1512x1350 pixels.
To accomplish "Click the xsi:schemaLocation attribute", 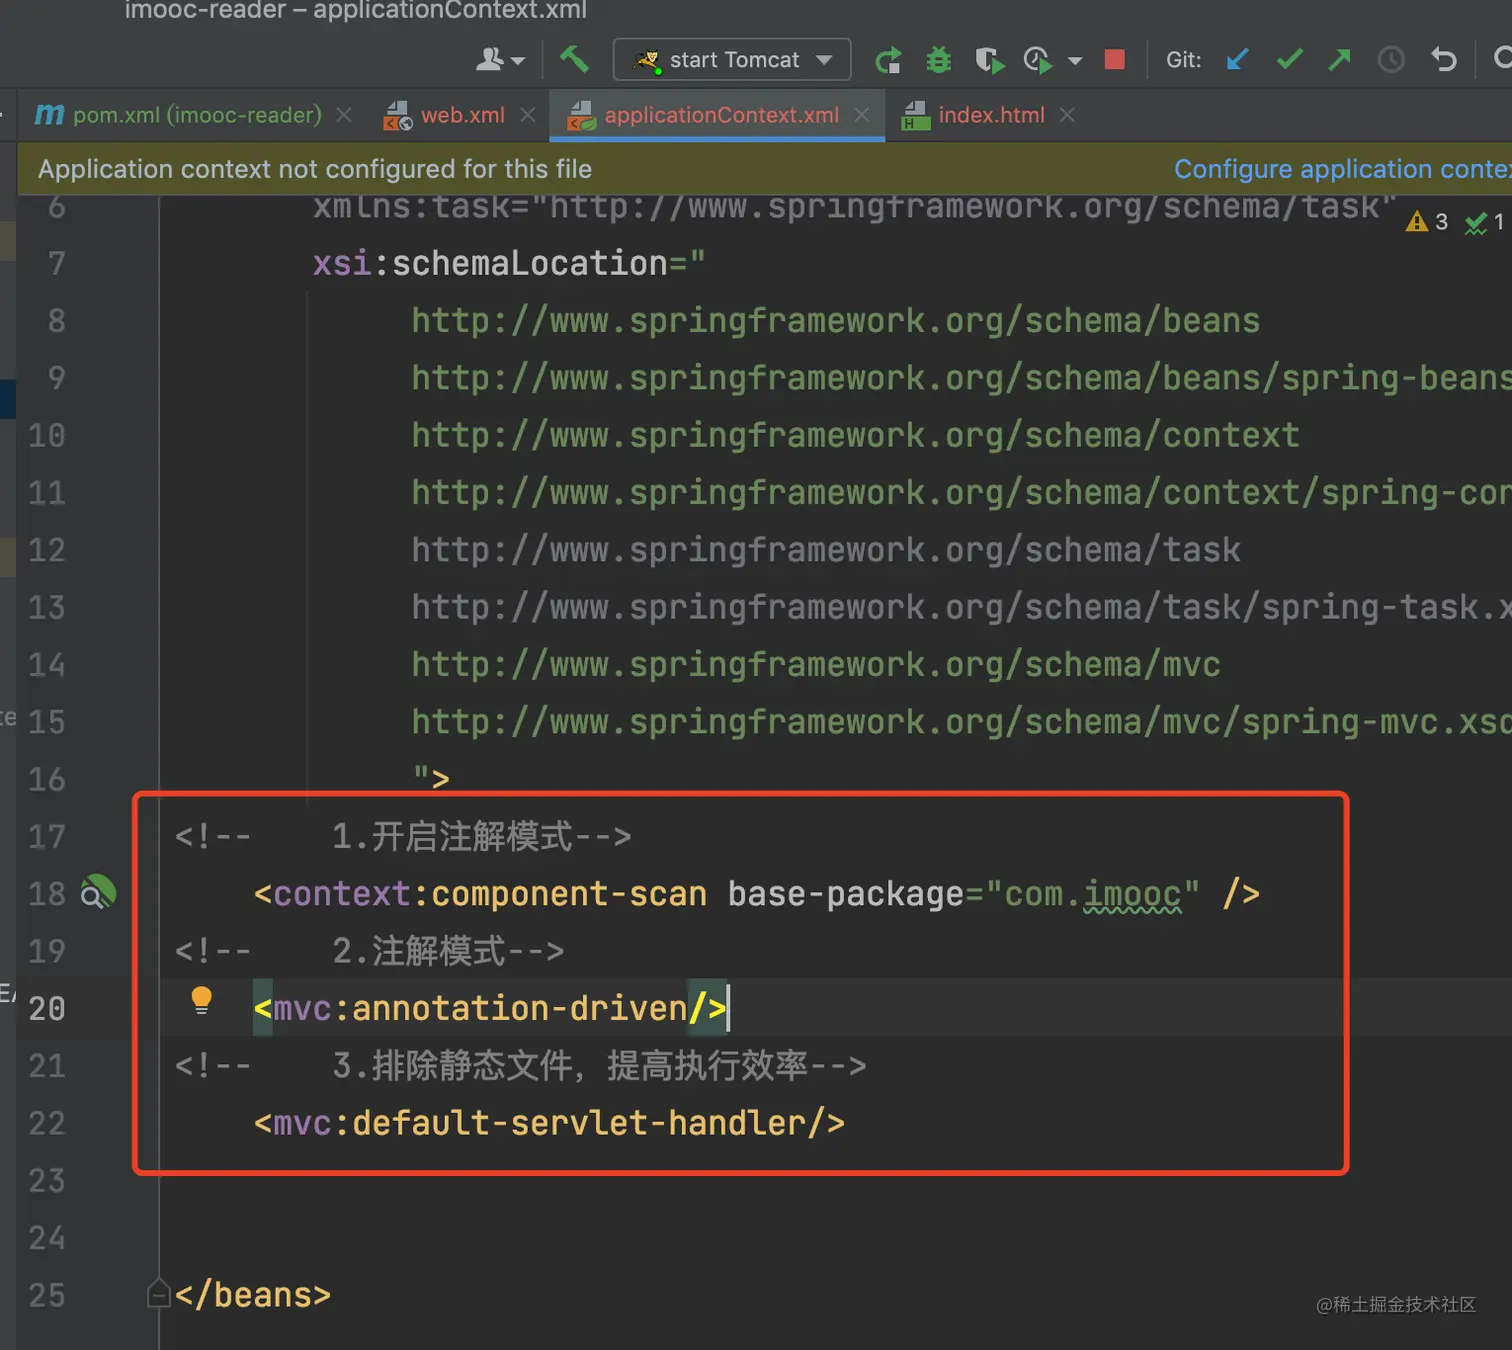I will tap(490, 263).
